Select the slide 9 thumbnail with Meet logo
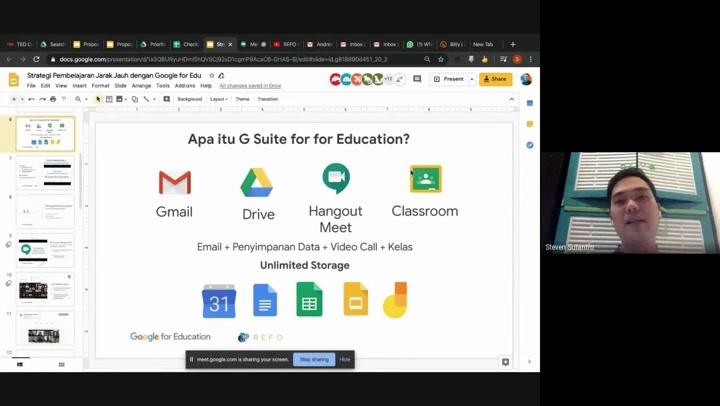The width and height of the screenshot is (720, 406). point(45,250)
